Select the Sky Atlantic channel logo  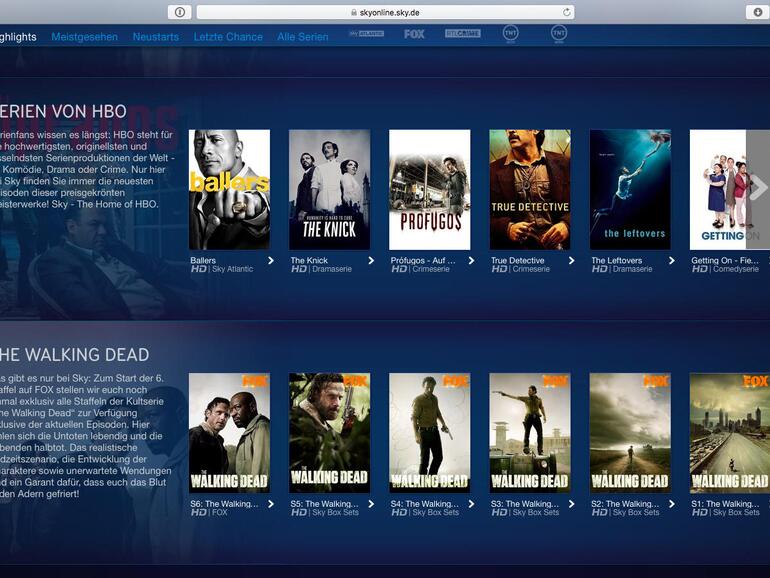tap(366, 33)
